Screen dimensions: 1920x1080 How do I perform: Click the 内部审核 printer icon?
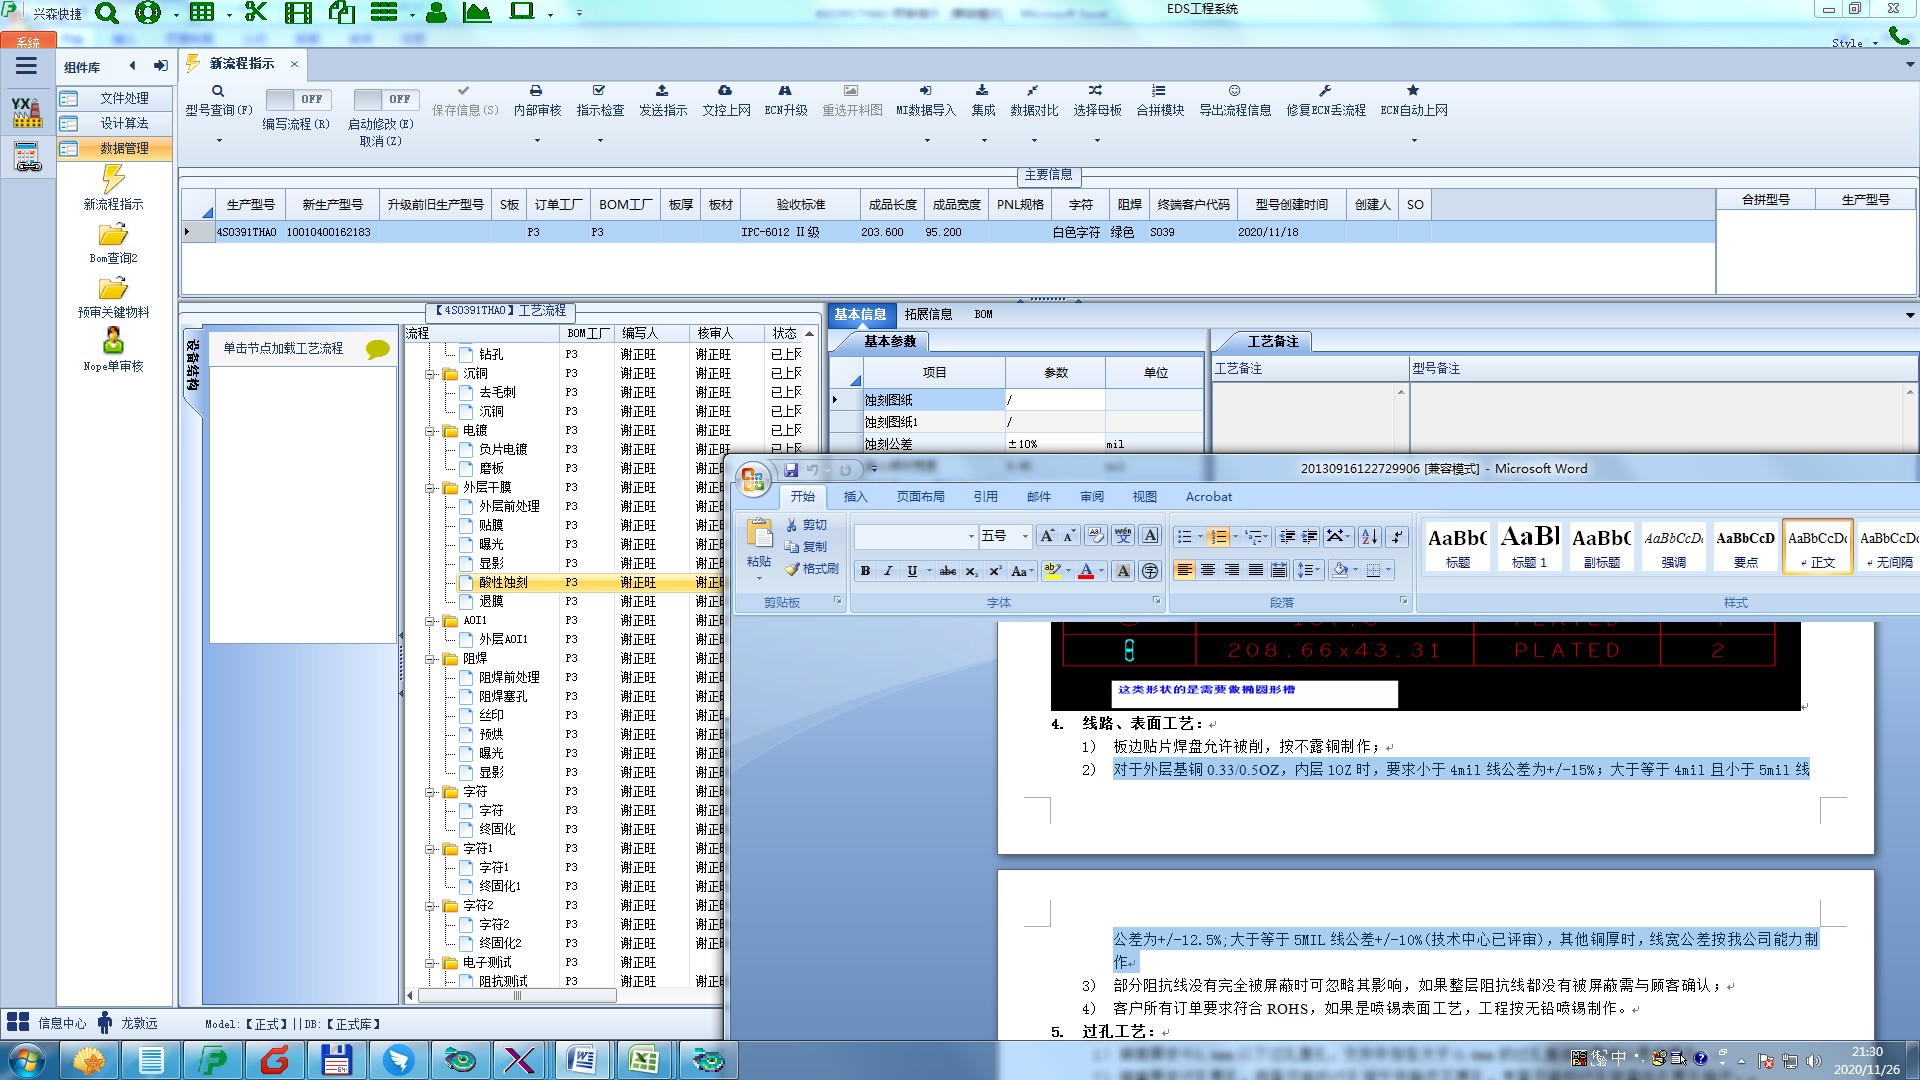[x=536, y=91]
